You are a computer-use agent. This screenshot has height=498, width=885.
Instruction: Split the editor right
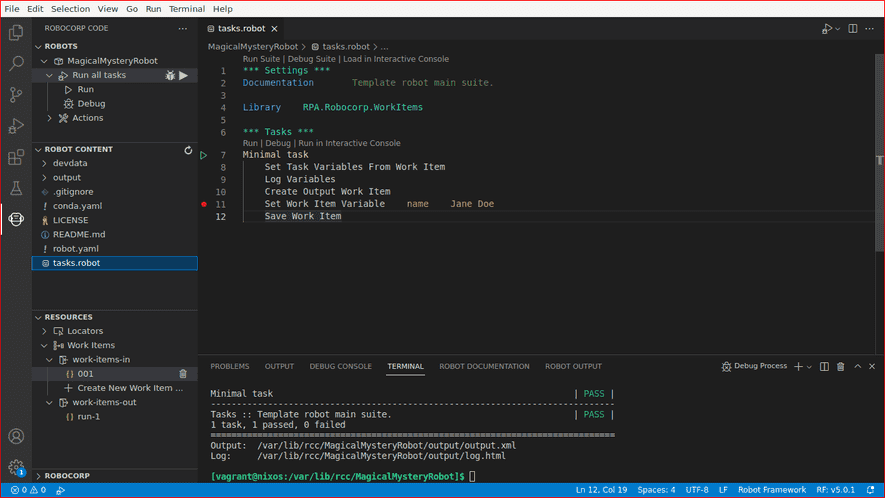tap(853, 29)
